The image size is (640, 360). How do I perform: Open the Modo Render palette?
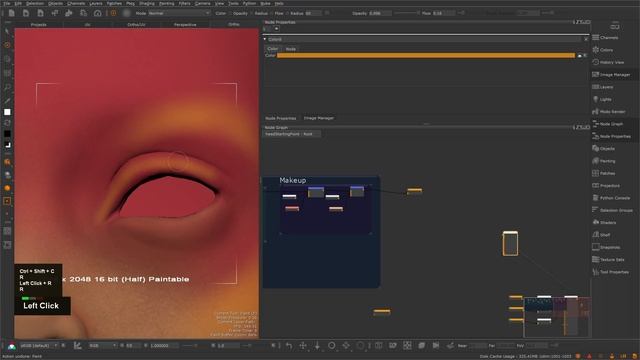(x=609, y=111)
